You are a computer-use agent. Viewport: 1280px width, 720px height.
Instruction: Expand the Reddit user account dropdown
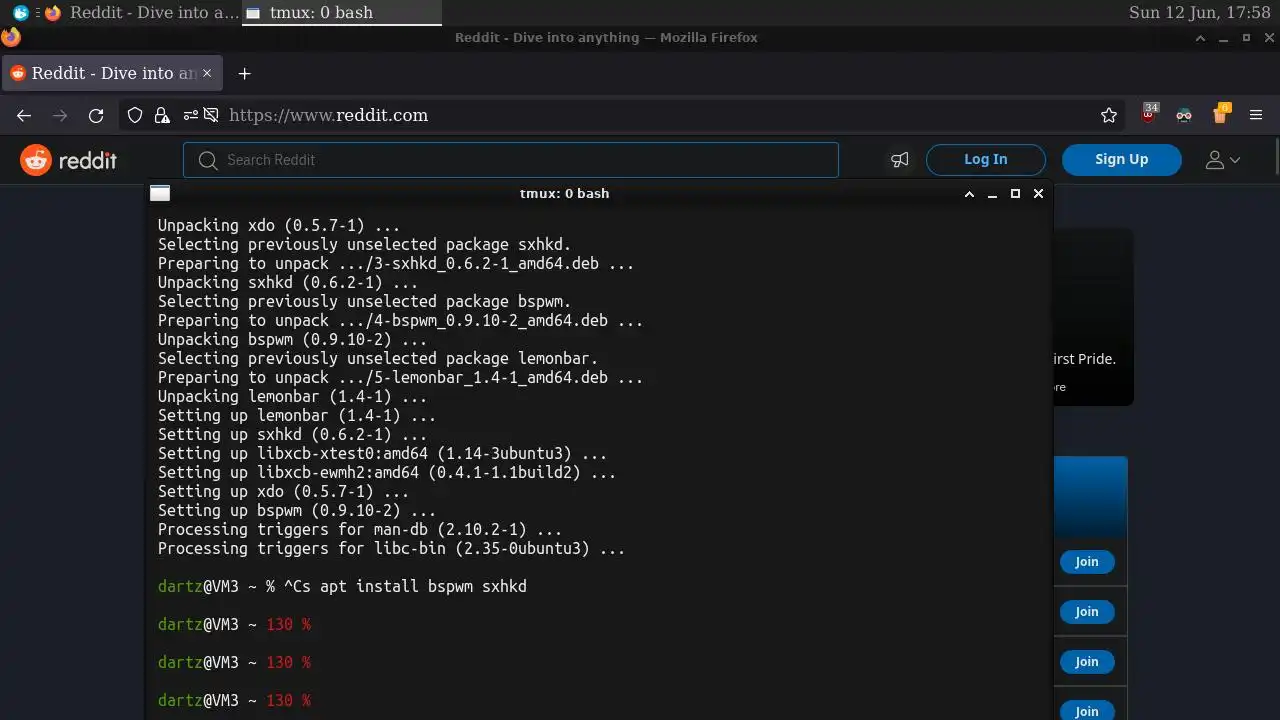(x=1222, y=160)
